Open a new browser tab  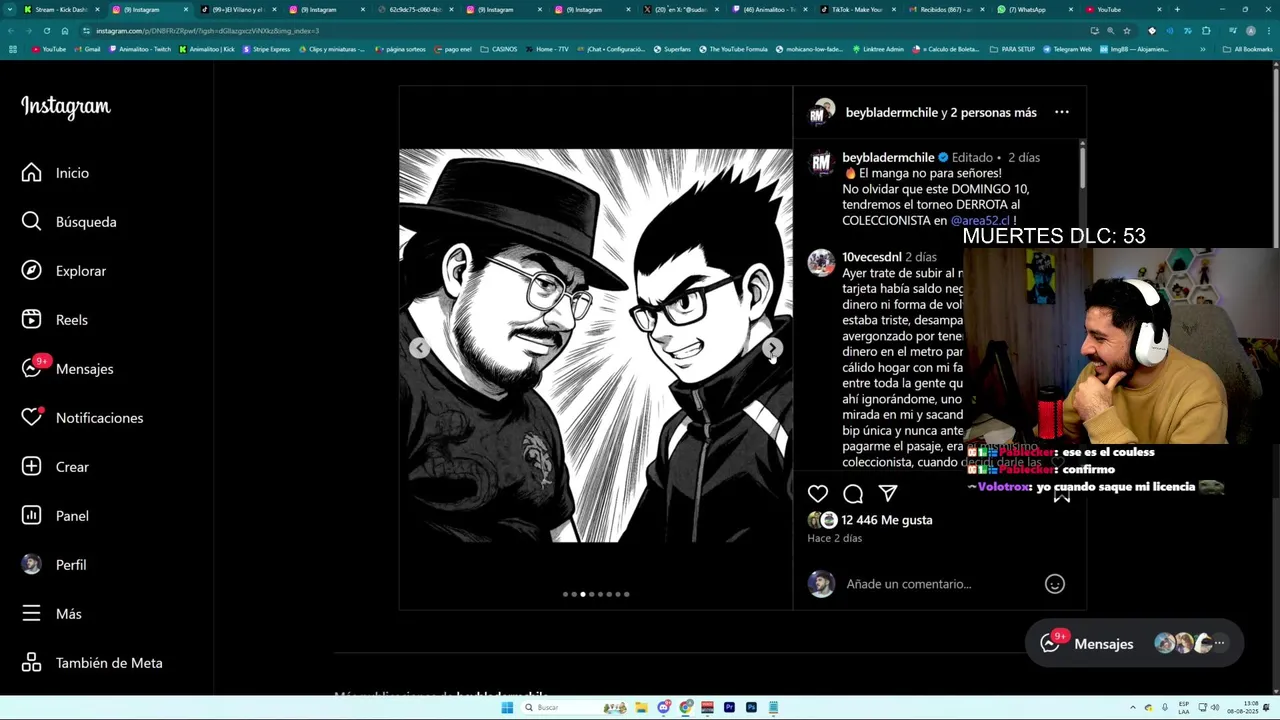1177,9
